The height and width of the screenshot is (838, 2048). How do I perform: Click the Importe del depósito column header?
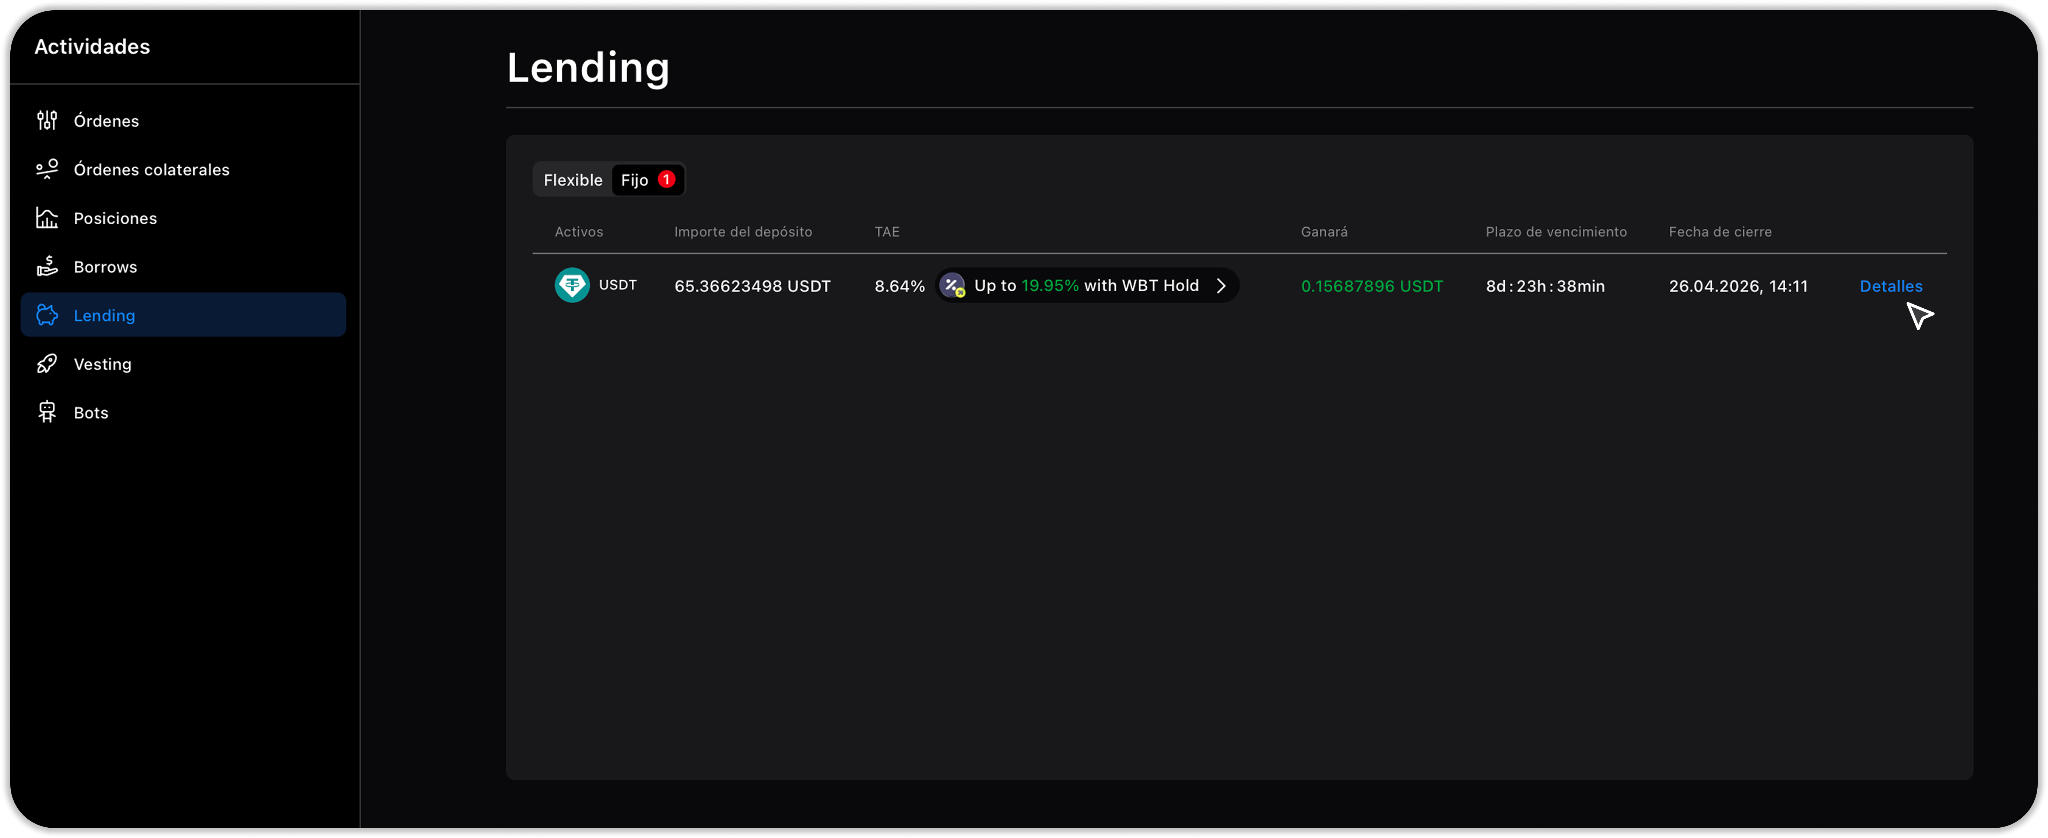tap(743, 232)
